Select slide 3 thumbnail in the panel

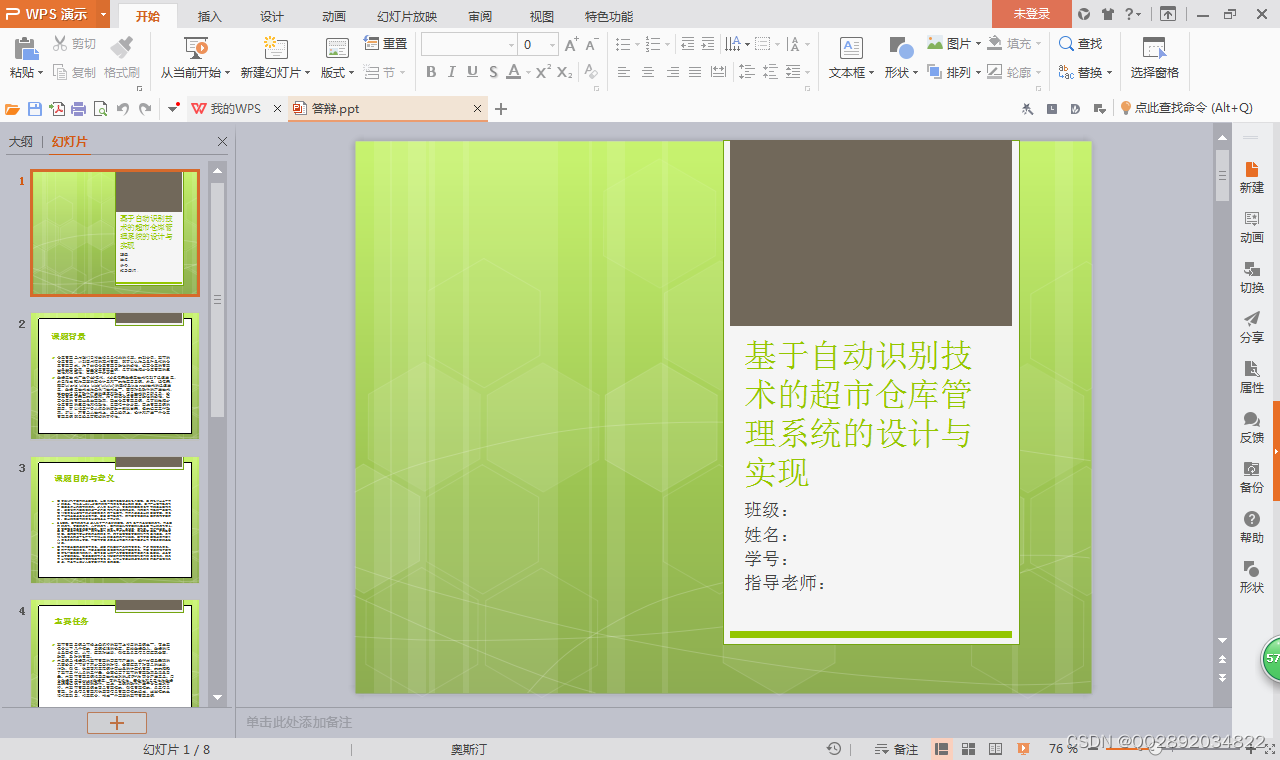(114, 519)
